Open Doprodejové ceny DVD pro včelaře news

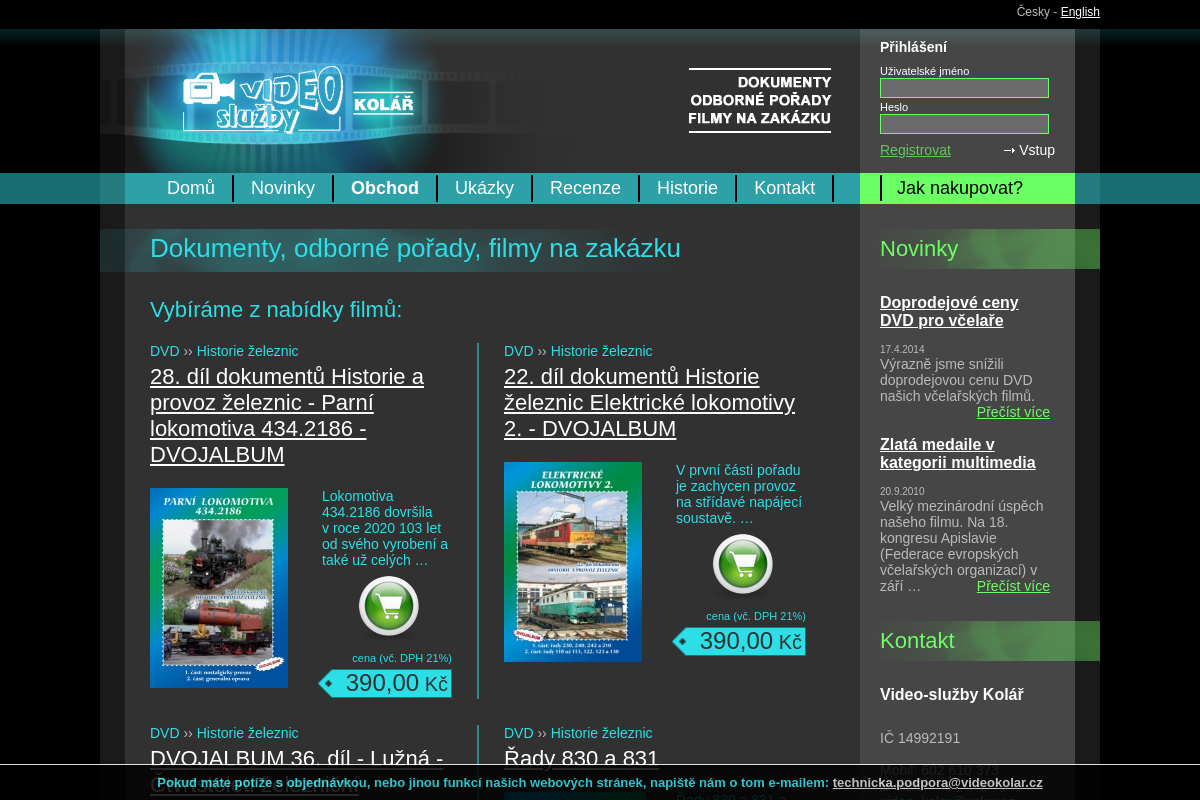949,311
